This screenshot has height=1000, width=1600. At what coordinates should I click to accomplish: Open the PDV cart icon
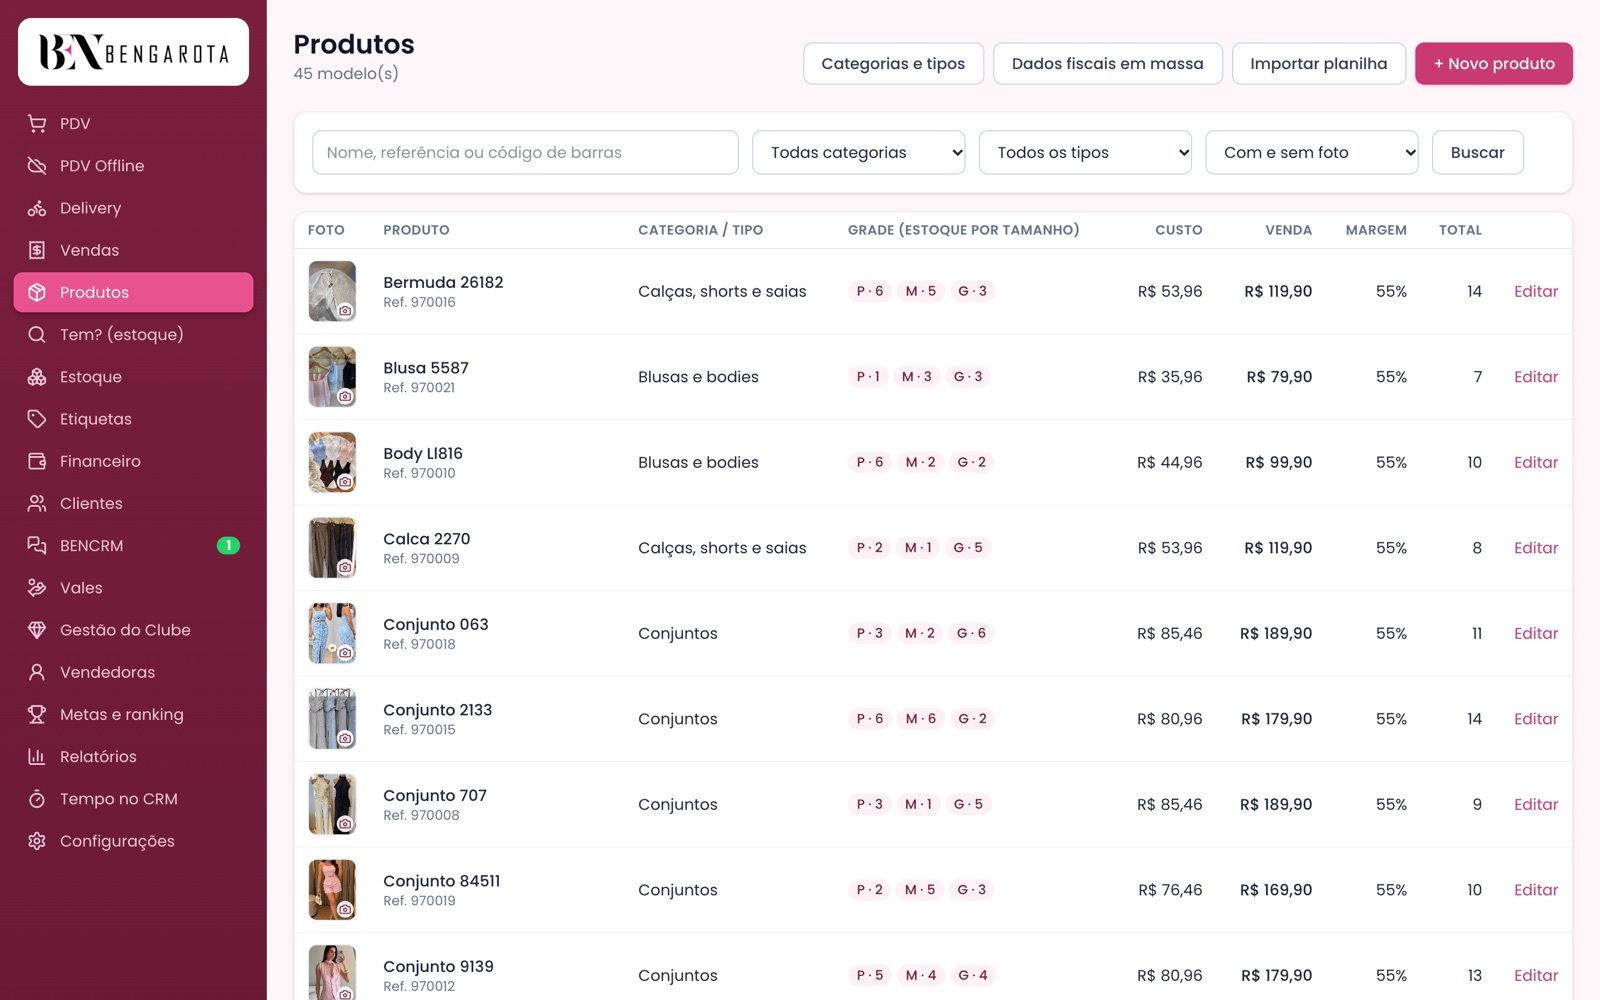(37, 124)
